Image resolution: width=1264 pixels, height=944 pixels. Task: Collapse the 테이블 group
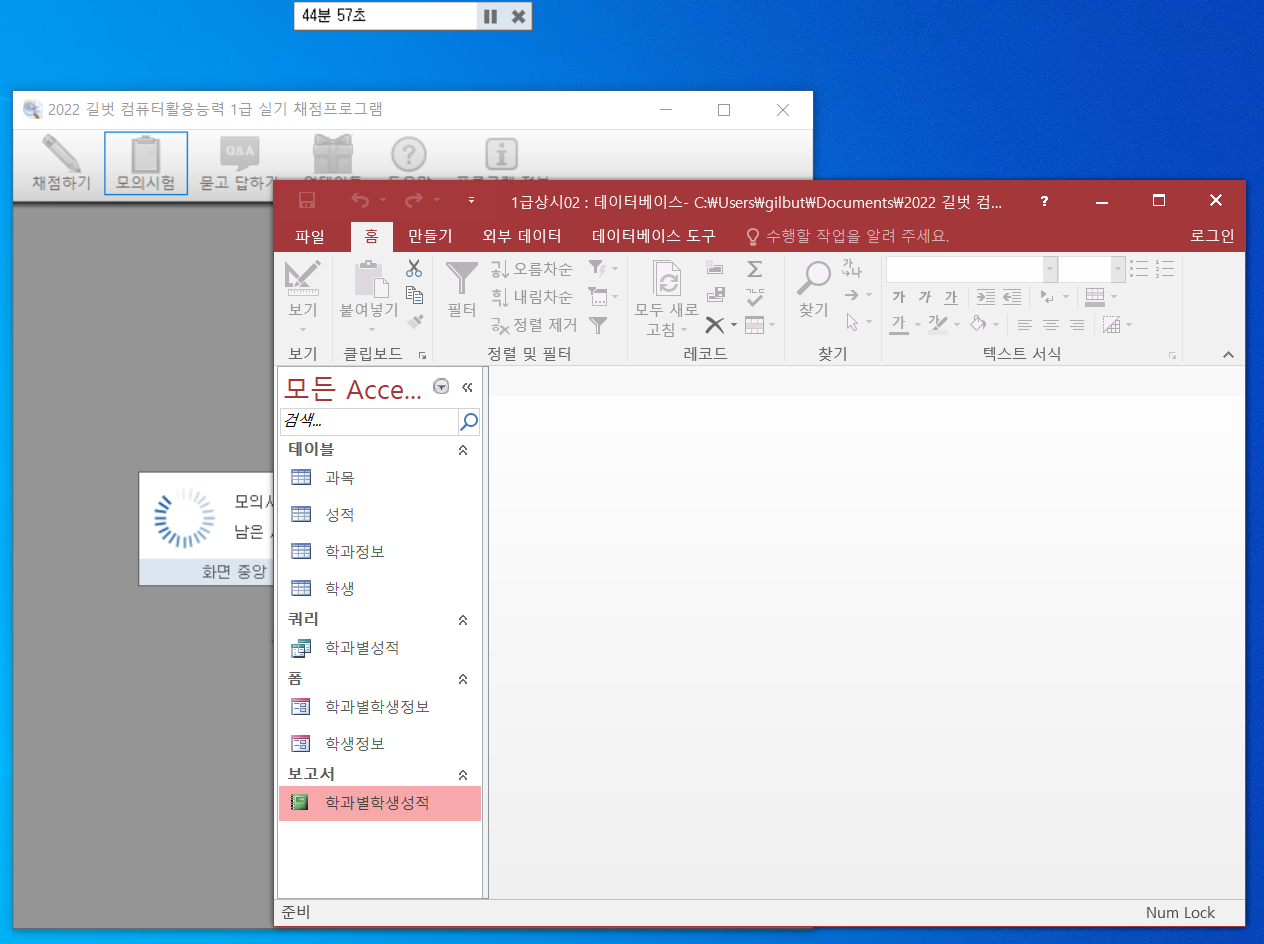point(462,450)
